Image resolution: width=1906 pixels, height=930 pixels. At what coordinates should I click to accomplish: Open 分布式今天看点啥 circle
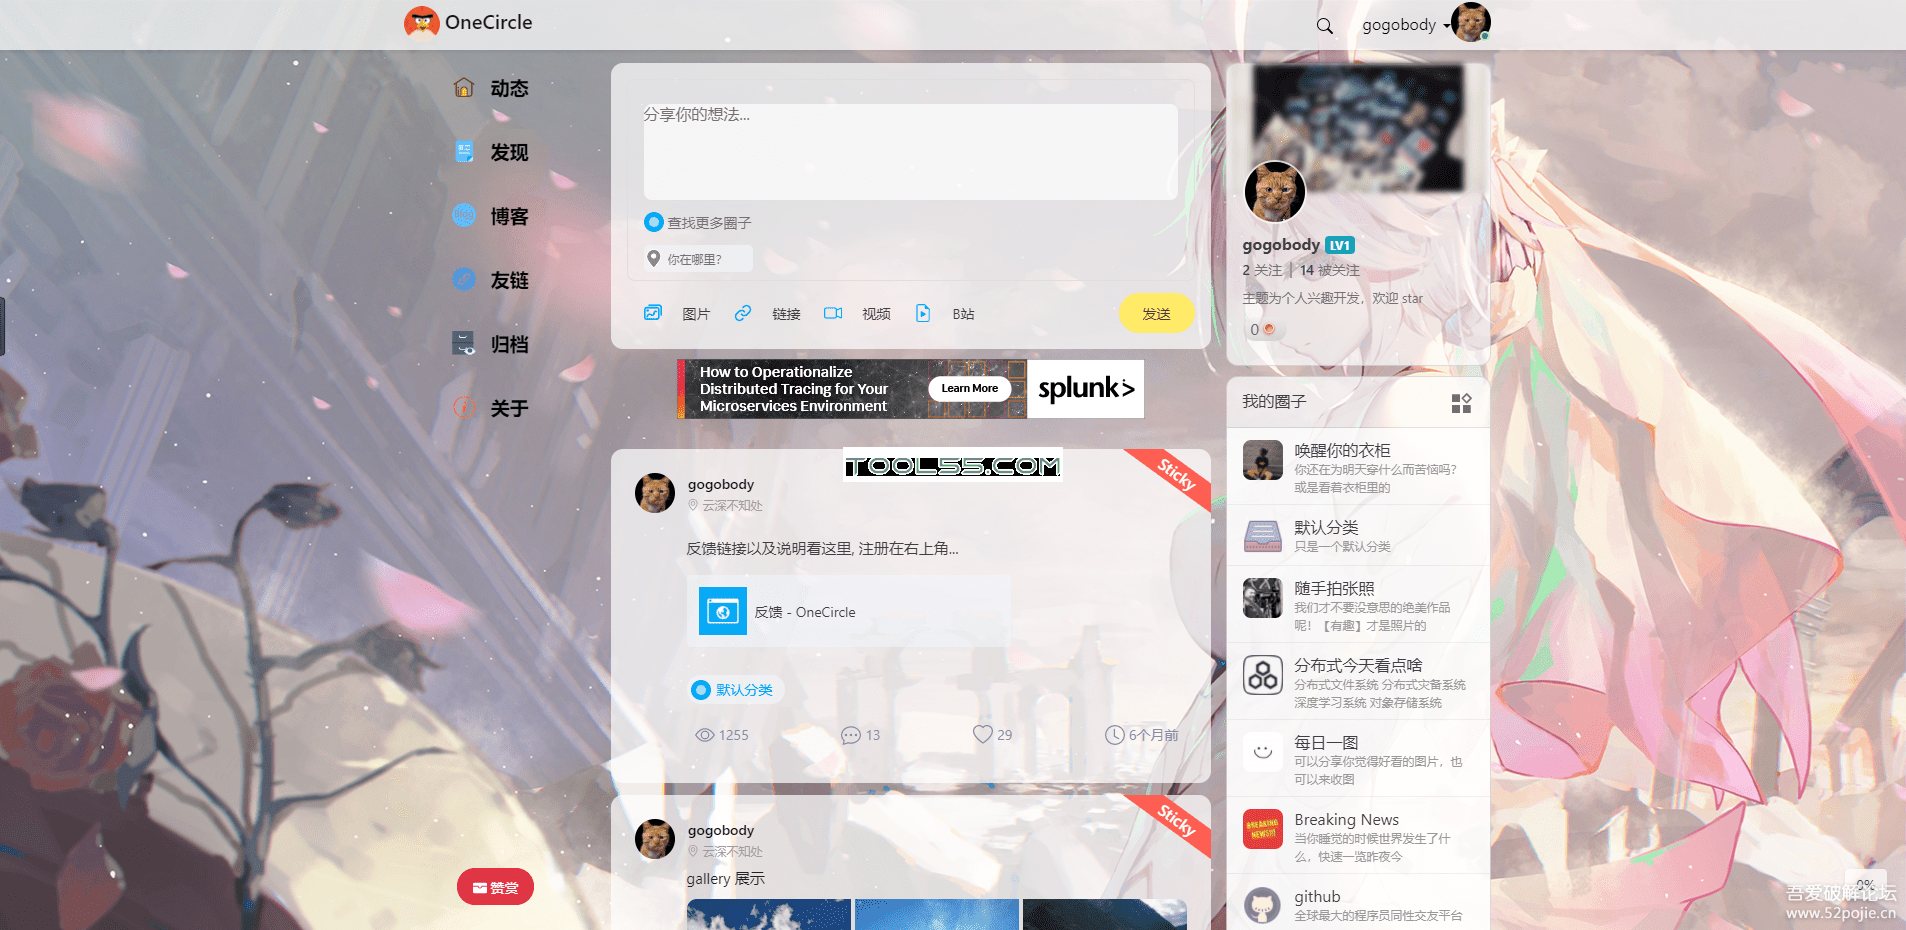(x=1358, y=682)
